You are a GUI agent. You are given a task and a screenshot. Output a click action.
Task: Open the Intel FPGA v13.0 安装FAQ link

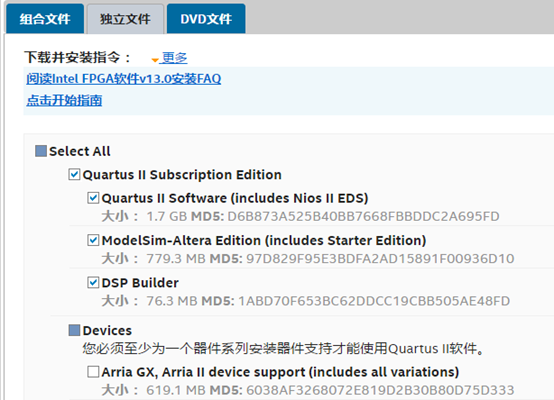[x=124, y=78]
